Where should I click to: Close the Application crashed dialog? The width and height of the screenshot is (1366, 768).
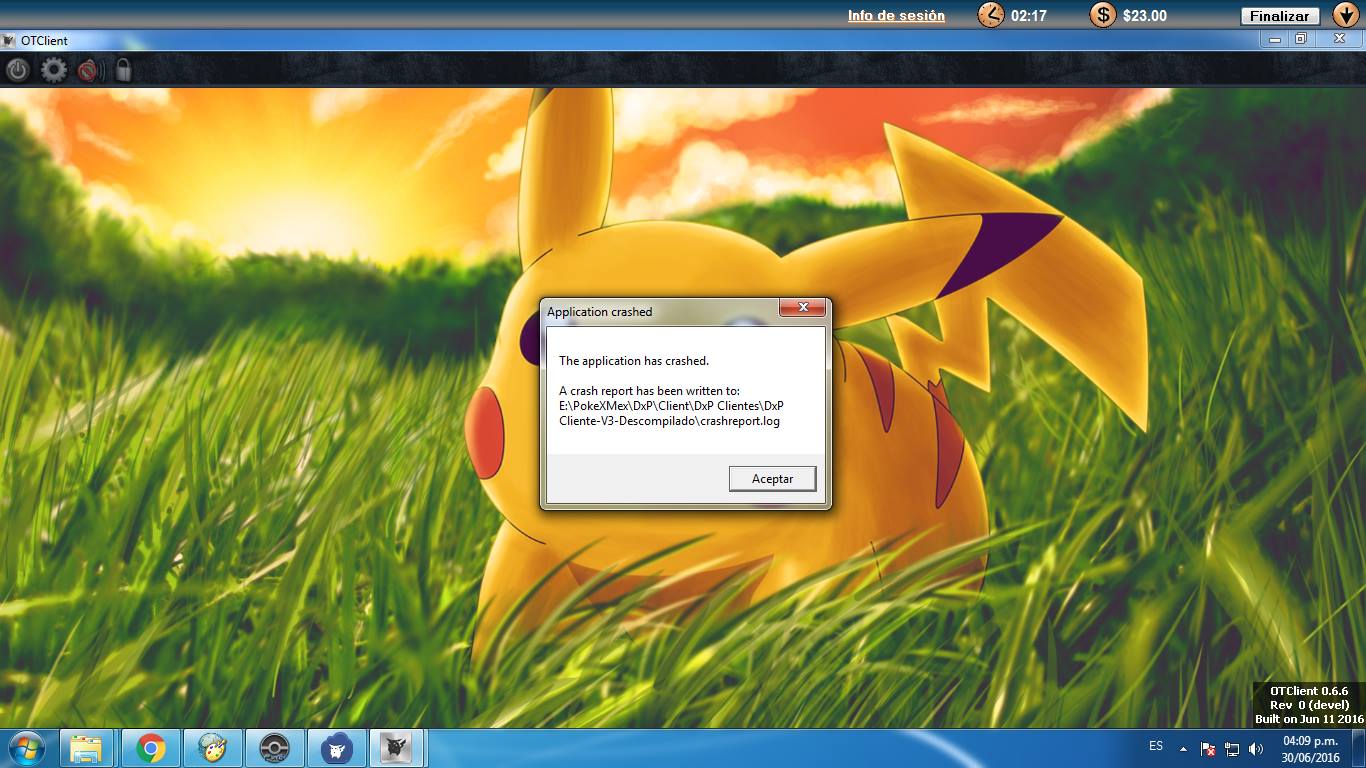tap(802, 308)
